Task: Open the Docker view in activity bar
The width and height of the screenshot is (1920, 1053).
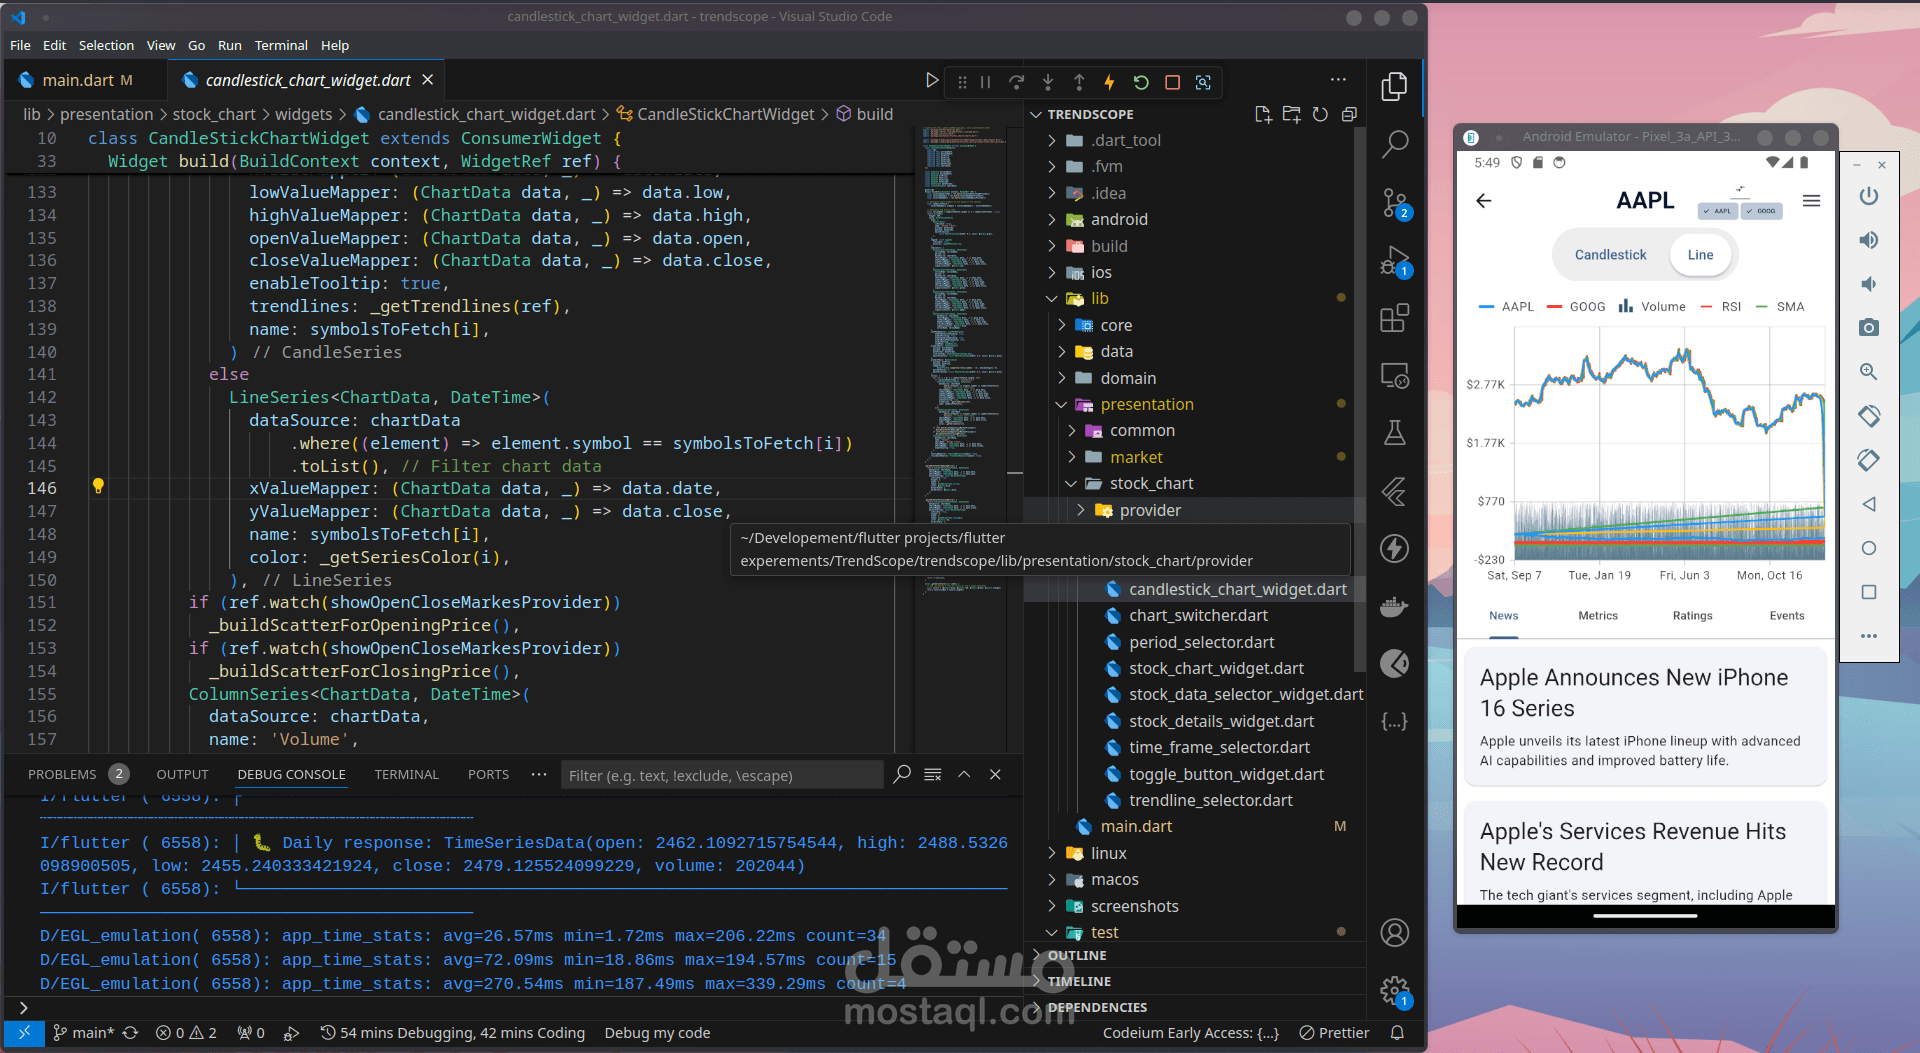Action: [x=1394, y=606]
